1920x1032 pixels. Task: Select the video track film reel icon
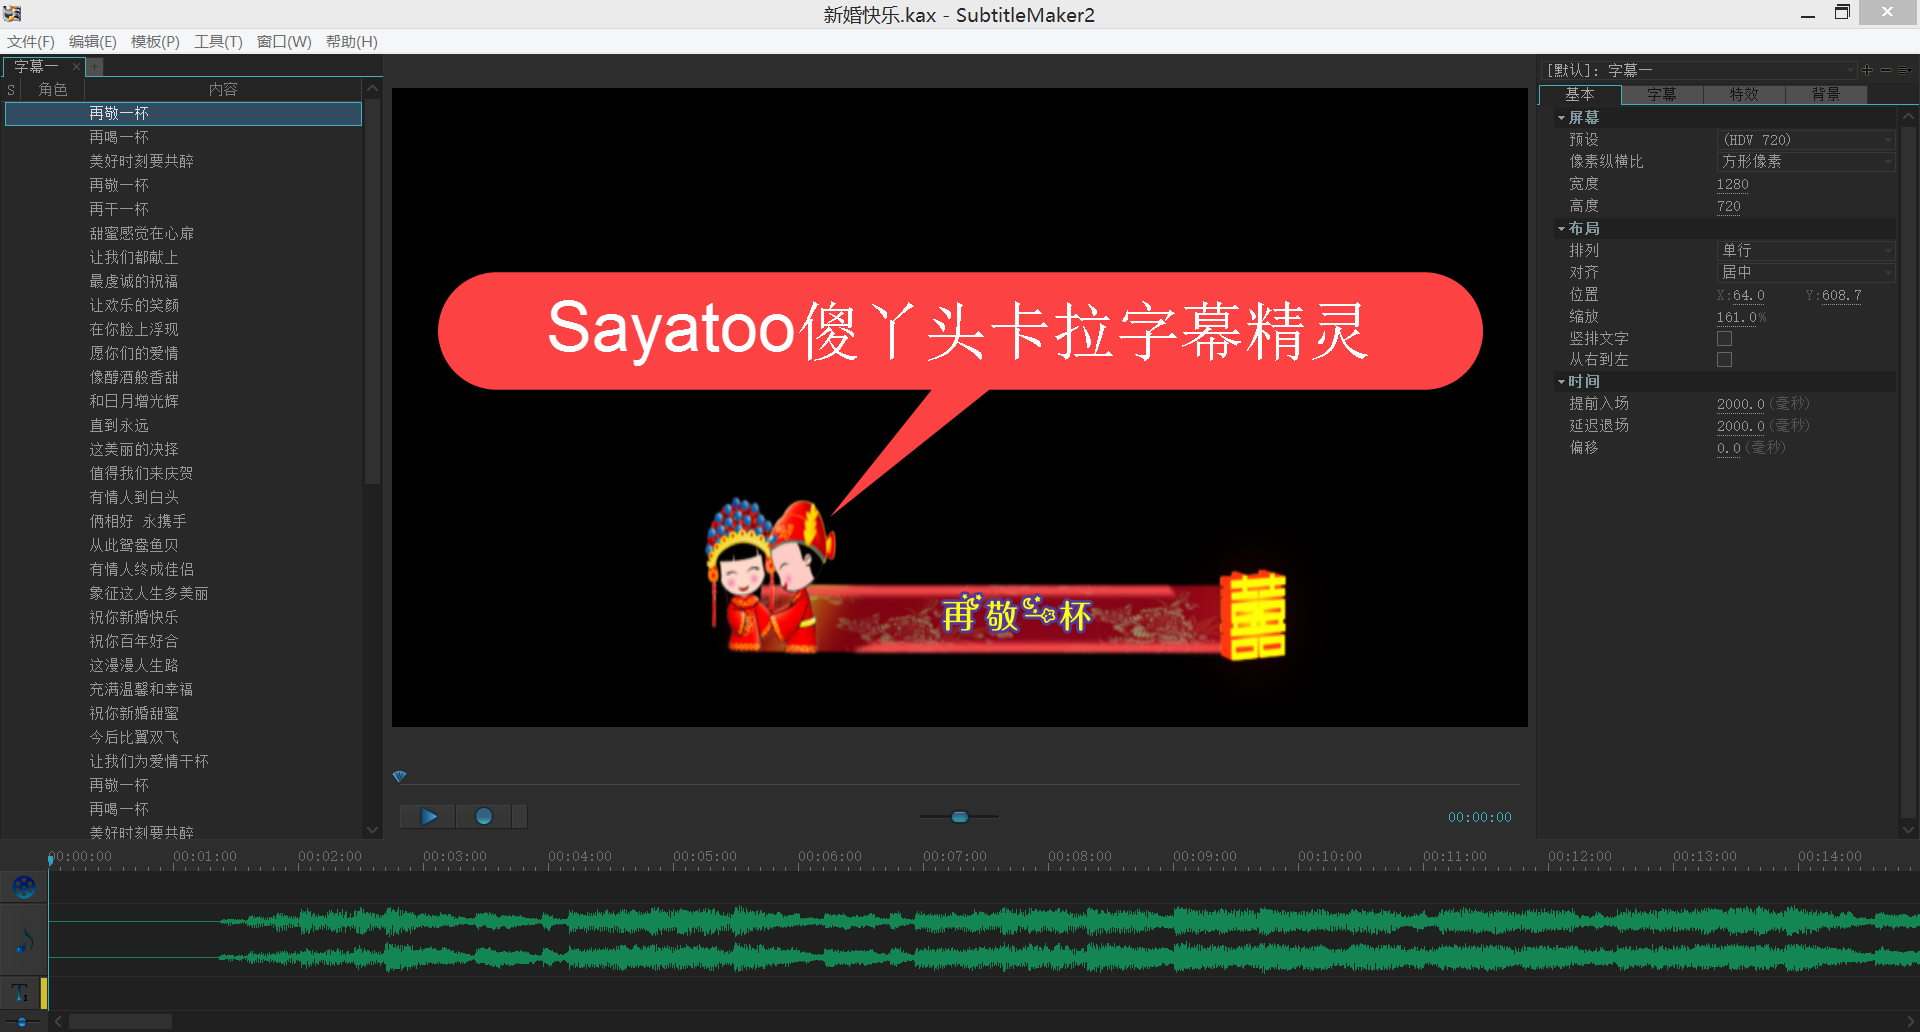tap(24, 887)
